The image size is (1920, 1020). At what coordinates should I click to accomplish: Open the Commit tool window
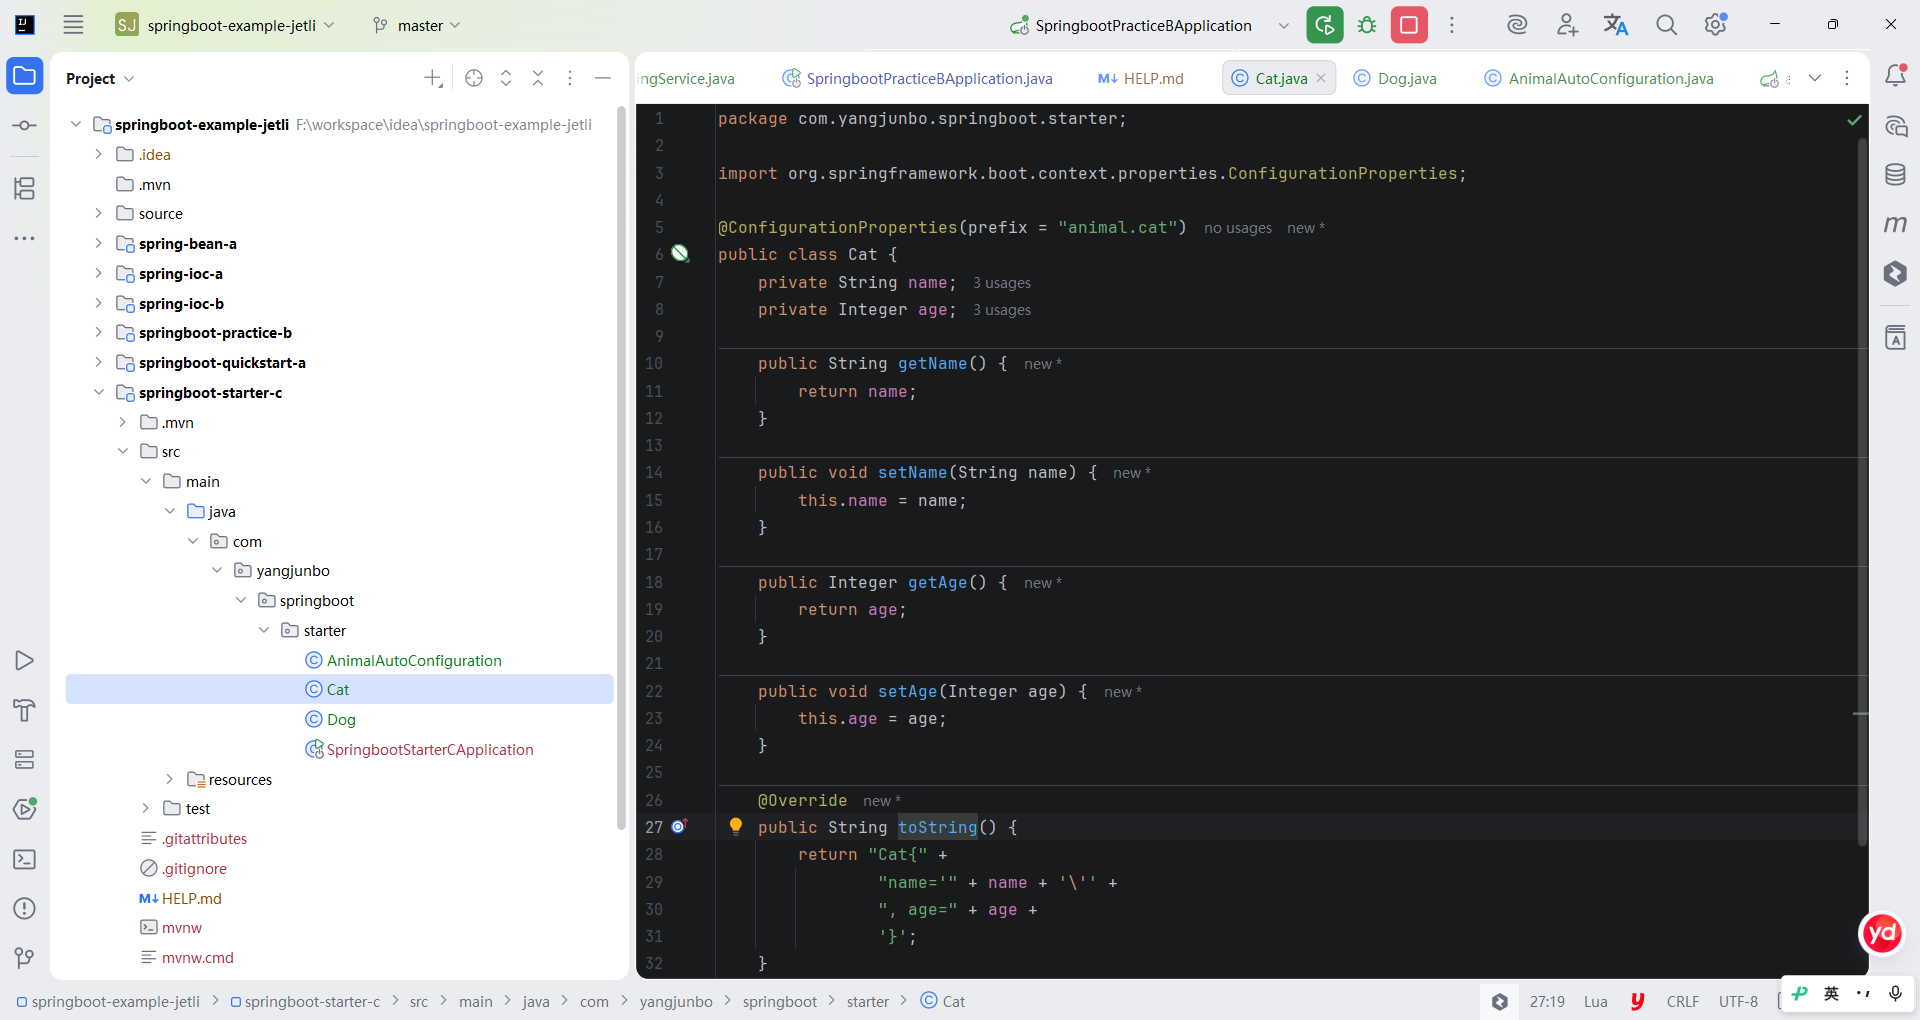pyautogui.click(x=25, y=126)
